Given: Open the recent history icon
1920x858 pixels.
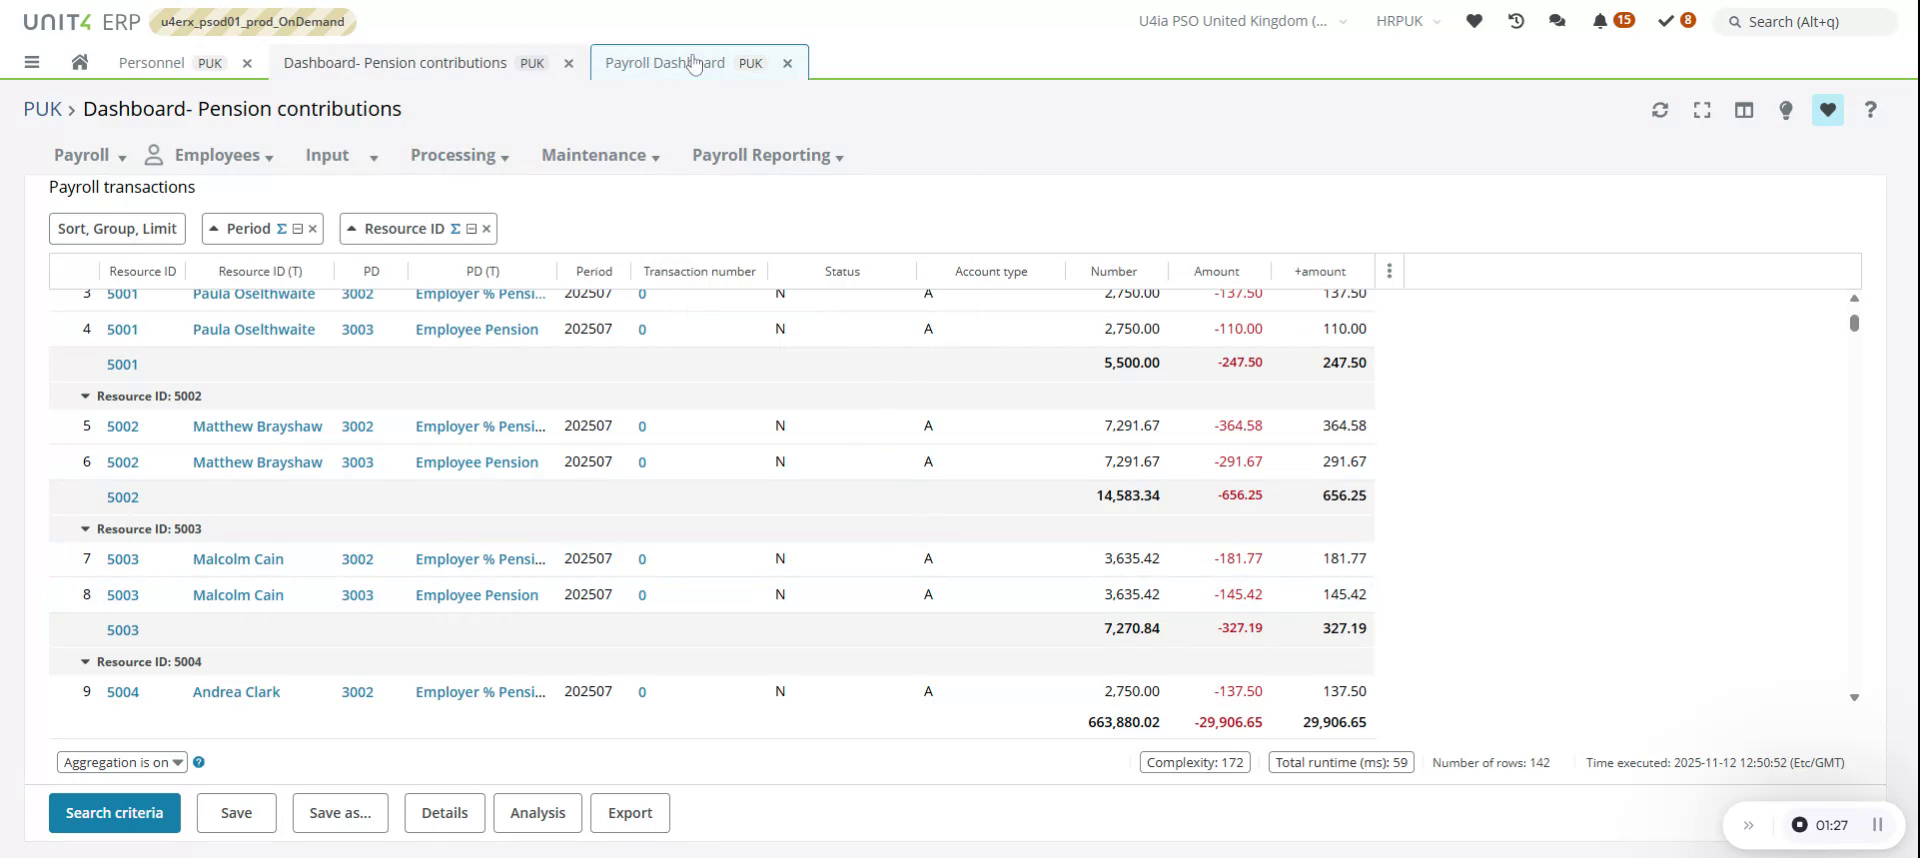Looking at the screenshot, I should [1516, 21].
